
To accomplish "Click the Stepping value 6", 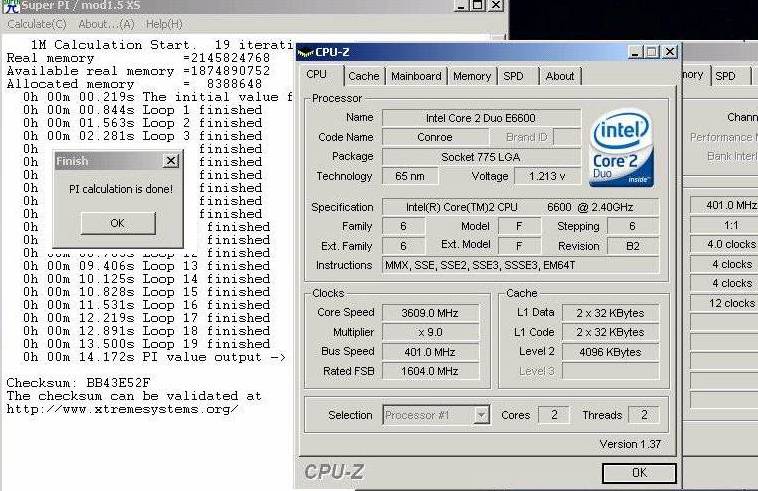I will (x=633, y=226).
